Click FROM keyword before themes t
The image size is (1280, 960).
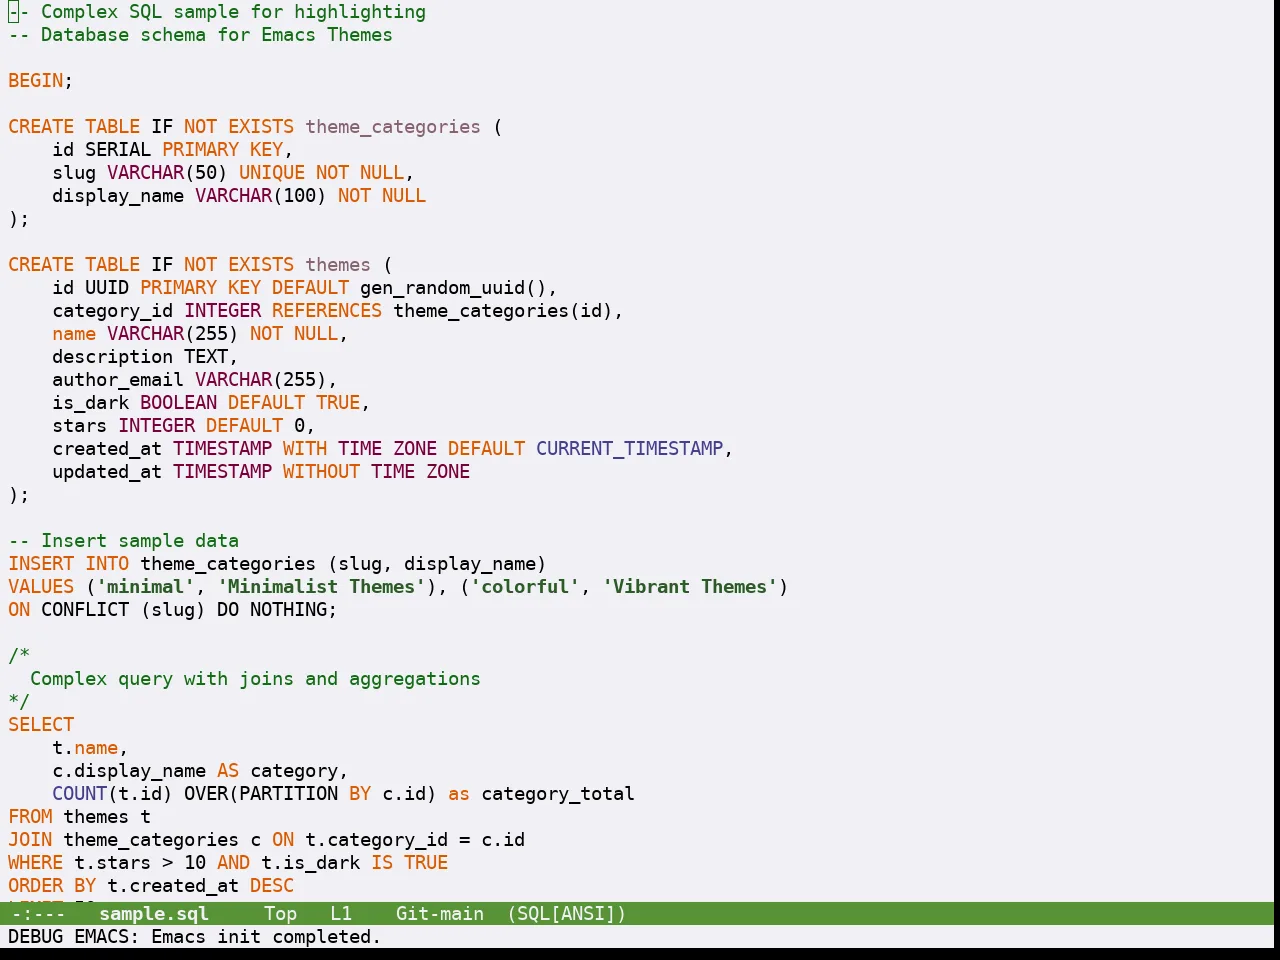30,817
